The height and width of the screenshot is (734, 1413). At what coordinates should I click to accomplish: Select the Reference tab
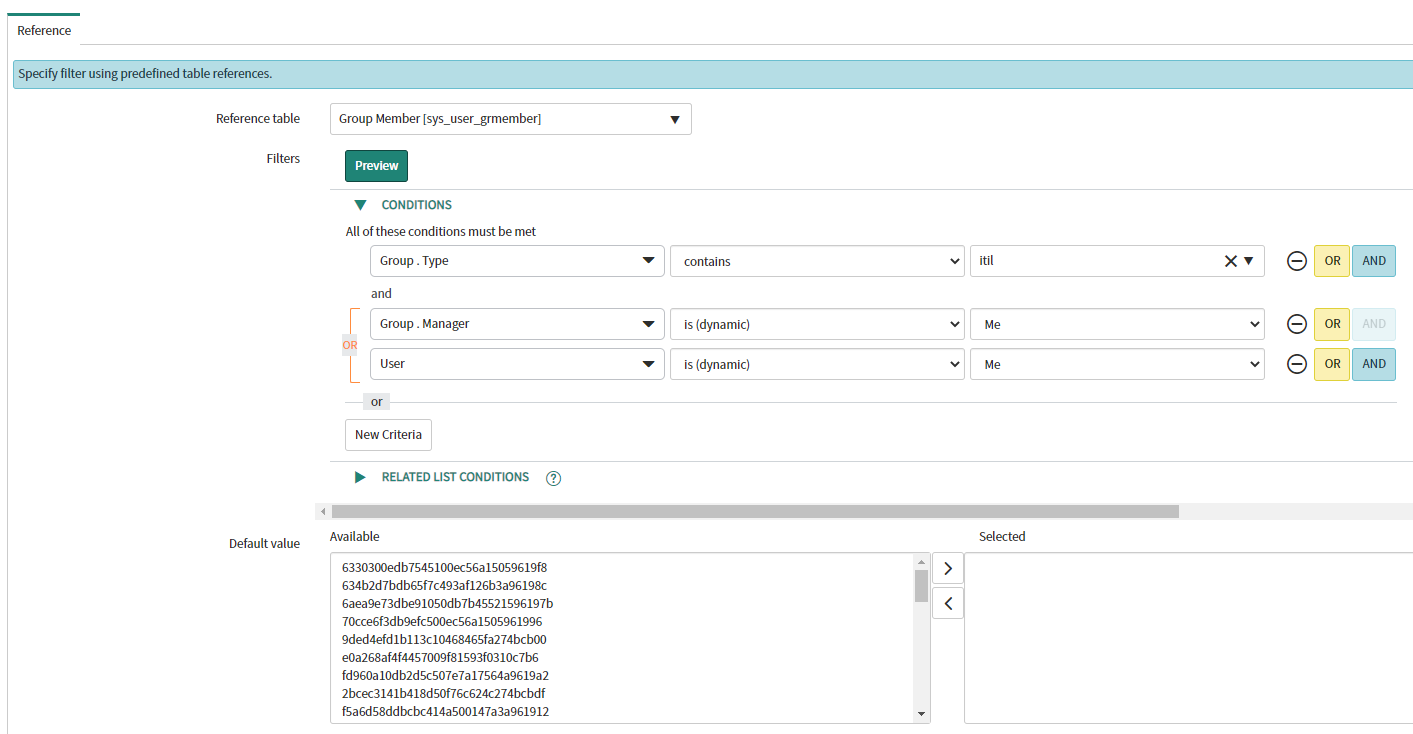[x=43, y=31]
